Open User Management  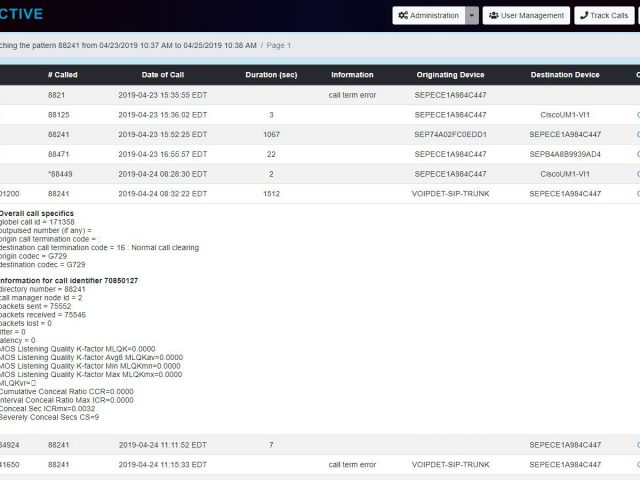pos(526,16)
